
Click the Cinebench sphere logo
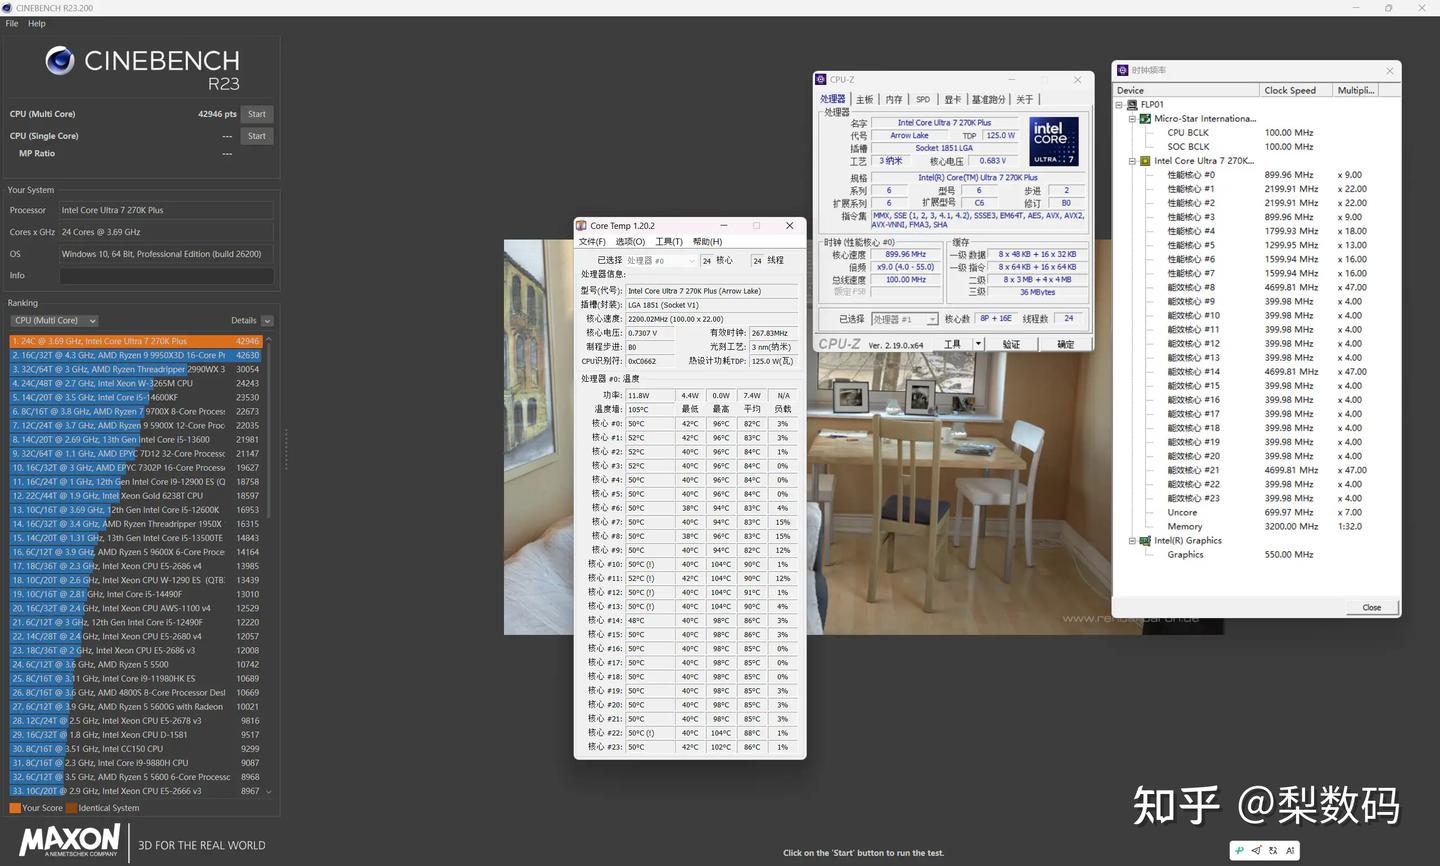click(x=60, y=61)
